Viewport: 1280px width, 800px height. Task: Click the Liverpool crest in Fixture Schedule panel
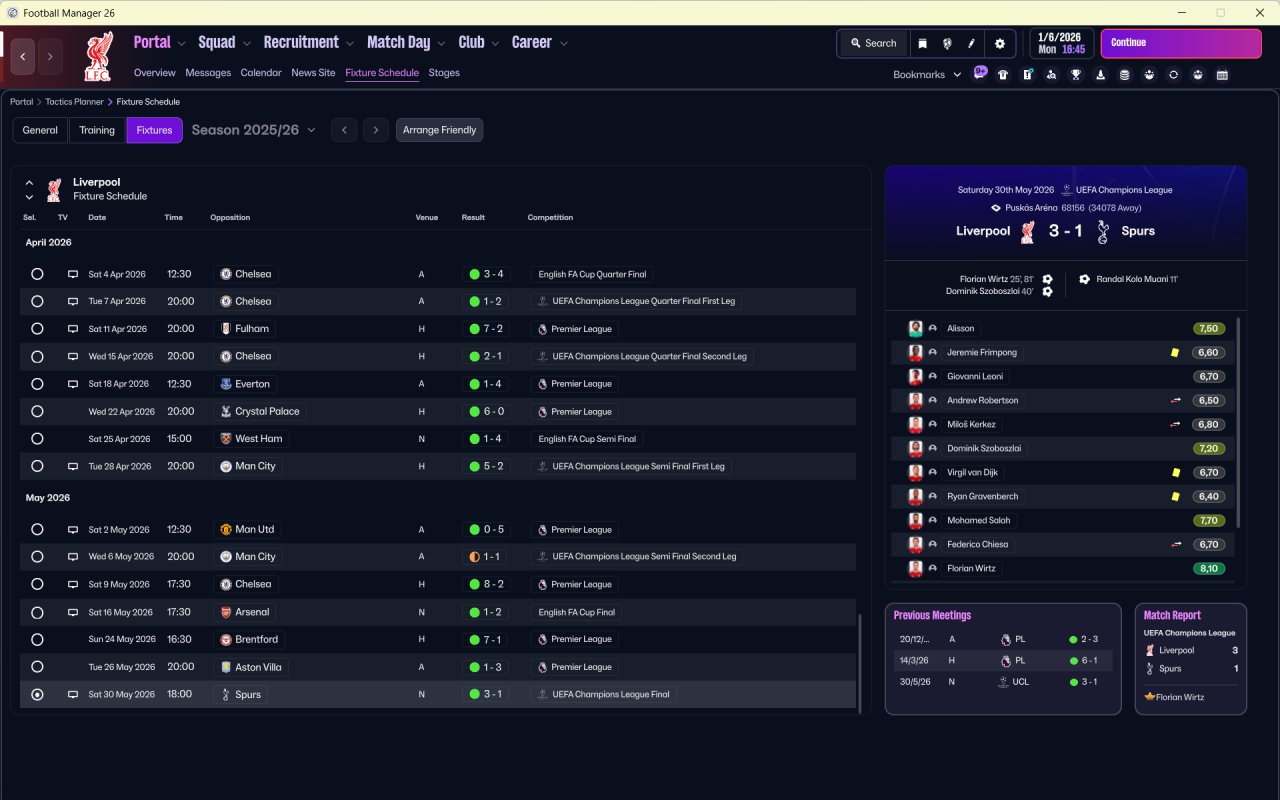pyautogui.click(x=54, y=189)
